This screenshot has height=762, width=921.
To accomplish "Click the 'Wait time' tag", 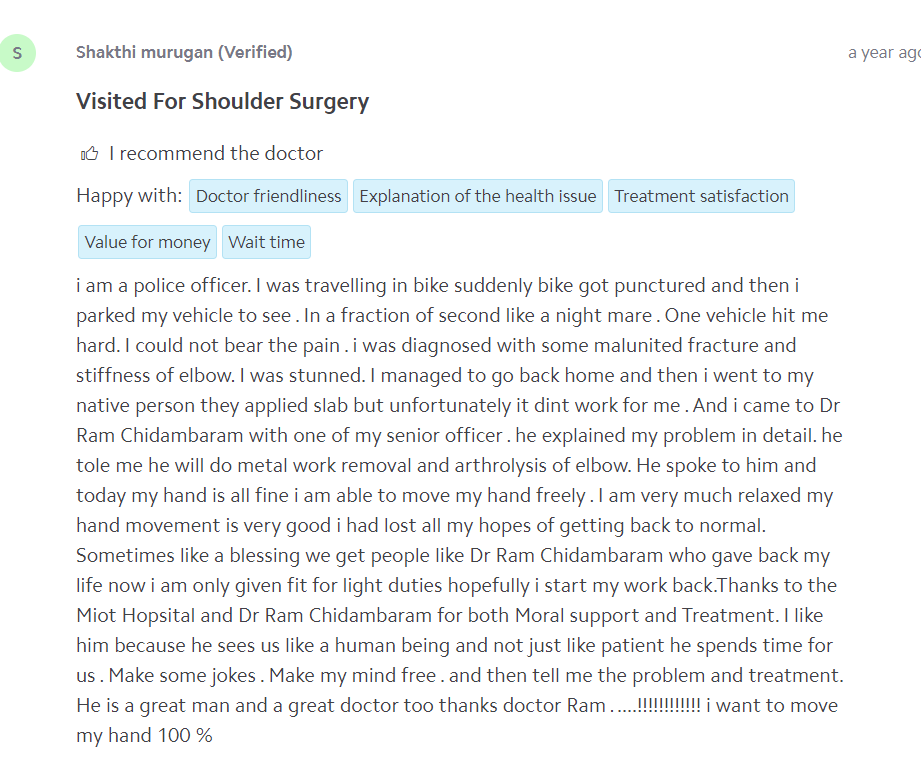I will click(266, 242).
